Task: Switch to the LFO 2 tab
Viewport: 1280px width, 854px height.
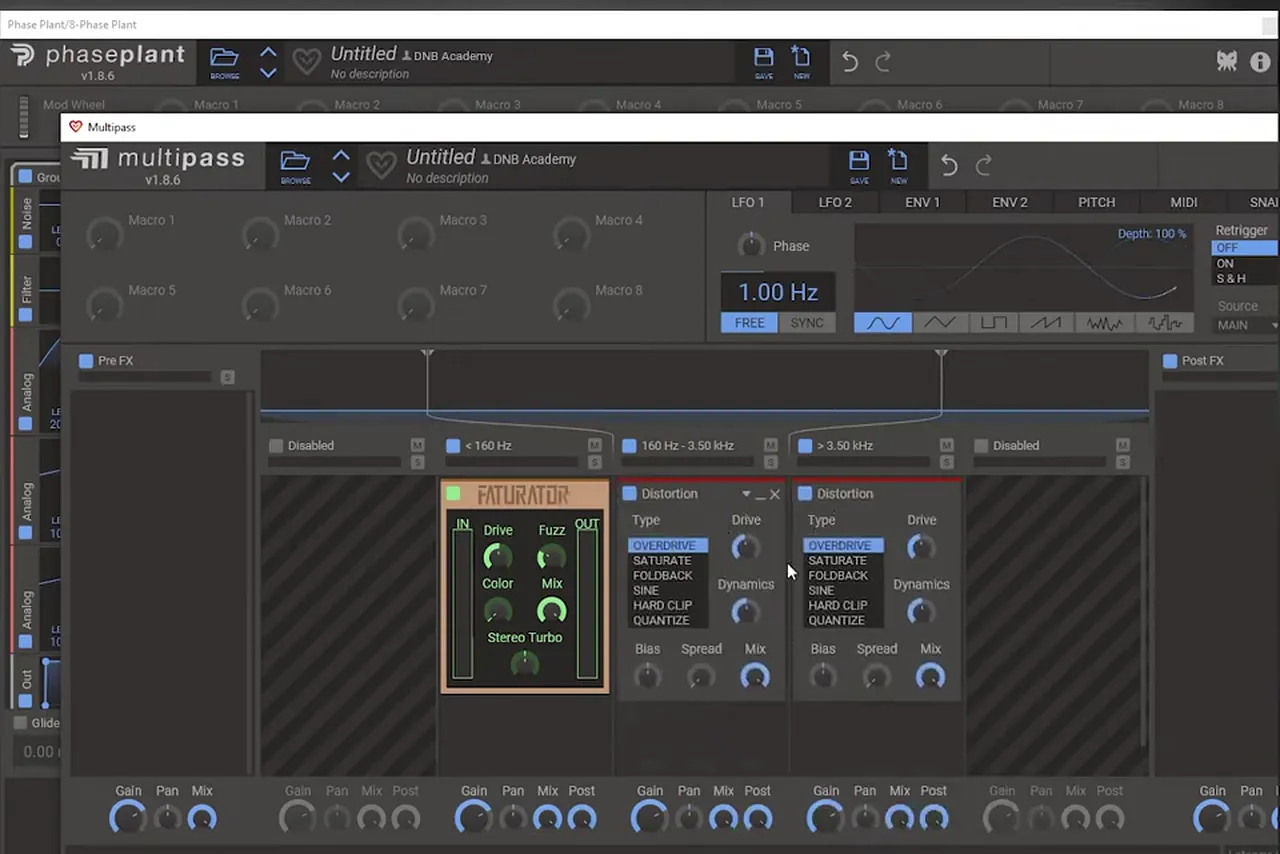Action: [x=835, y=202]
